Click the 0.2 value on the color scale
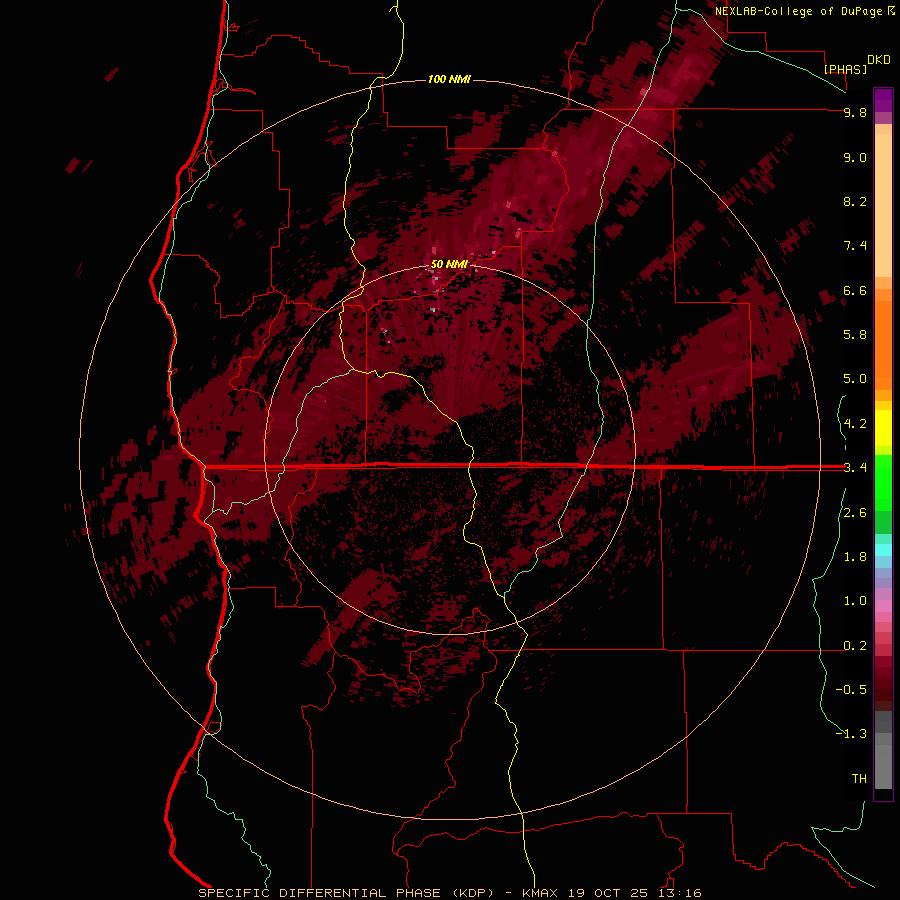This screenshot has width=900, height=900. tap(855, 646)
